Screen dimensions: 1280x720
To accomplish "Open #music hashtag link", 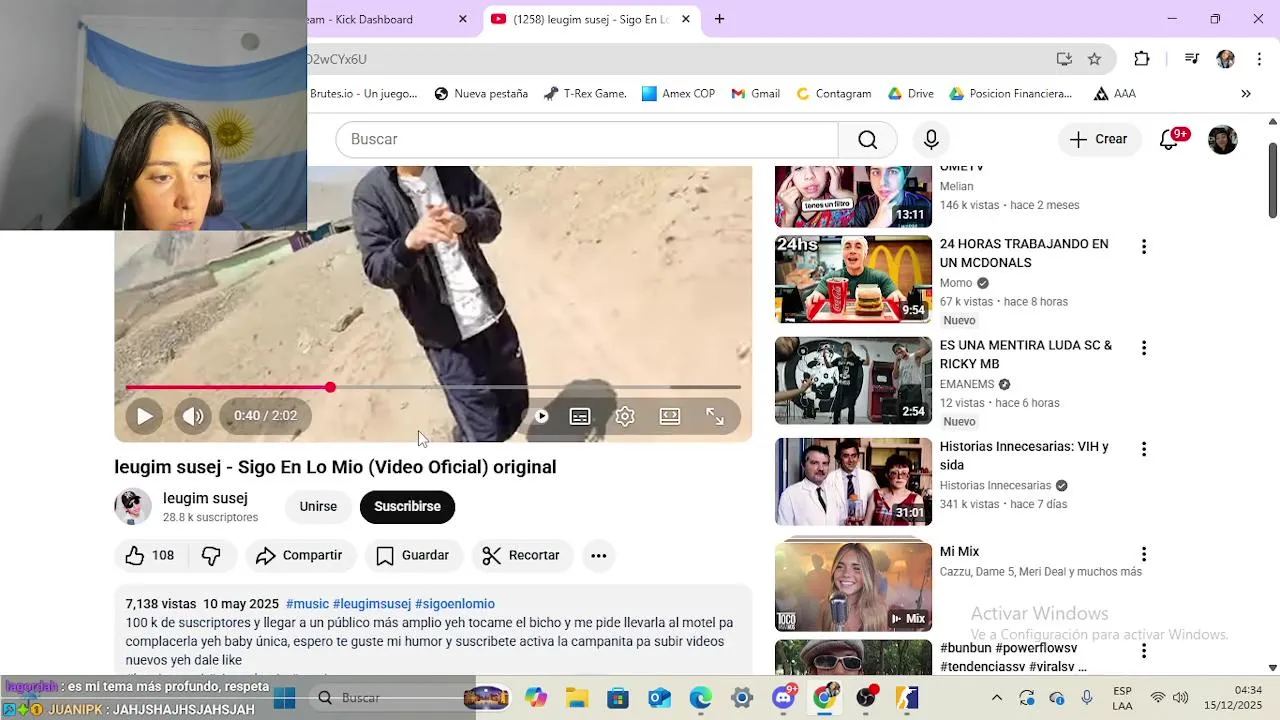I will (x=307, y=604).
